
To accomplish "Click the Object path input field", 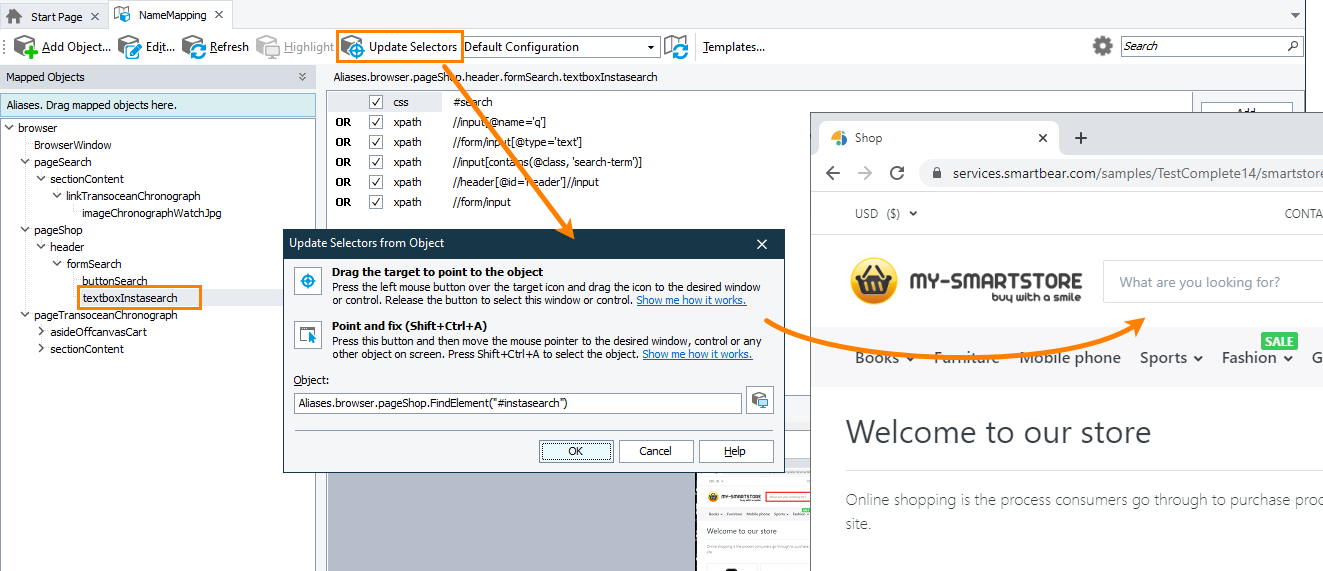I will coord(517,403).
